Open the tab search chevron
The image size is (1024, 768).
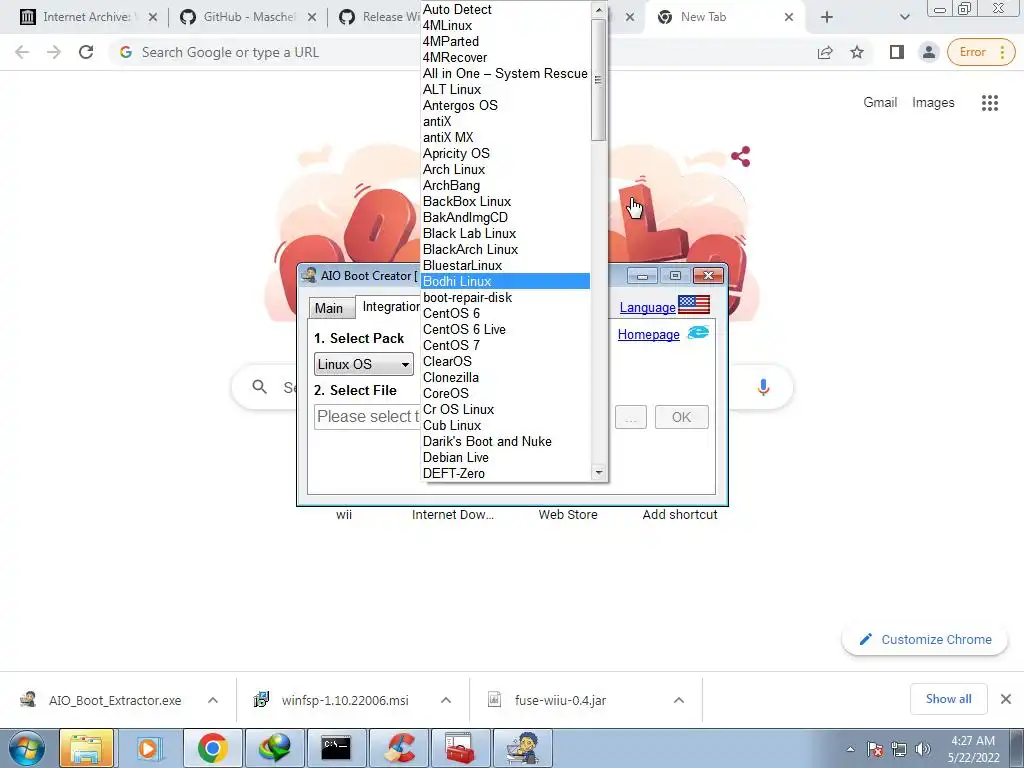[x=904, y=17]
